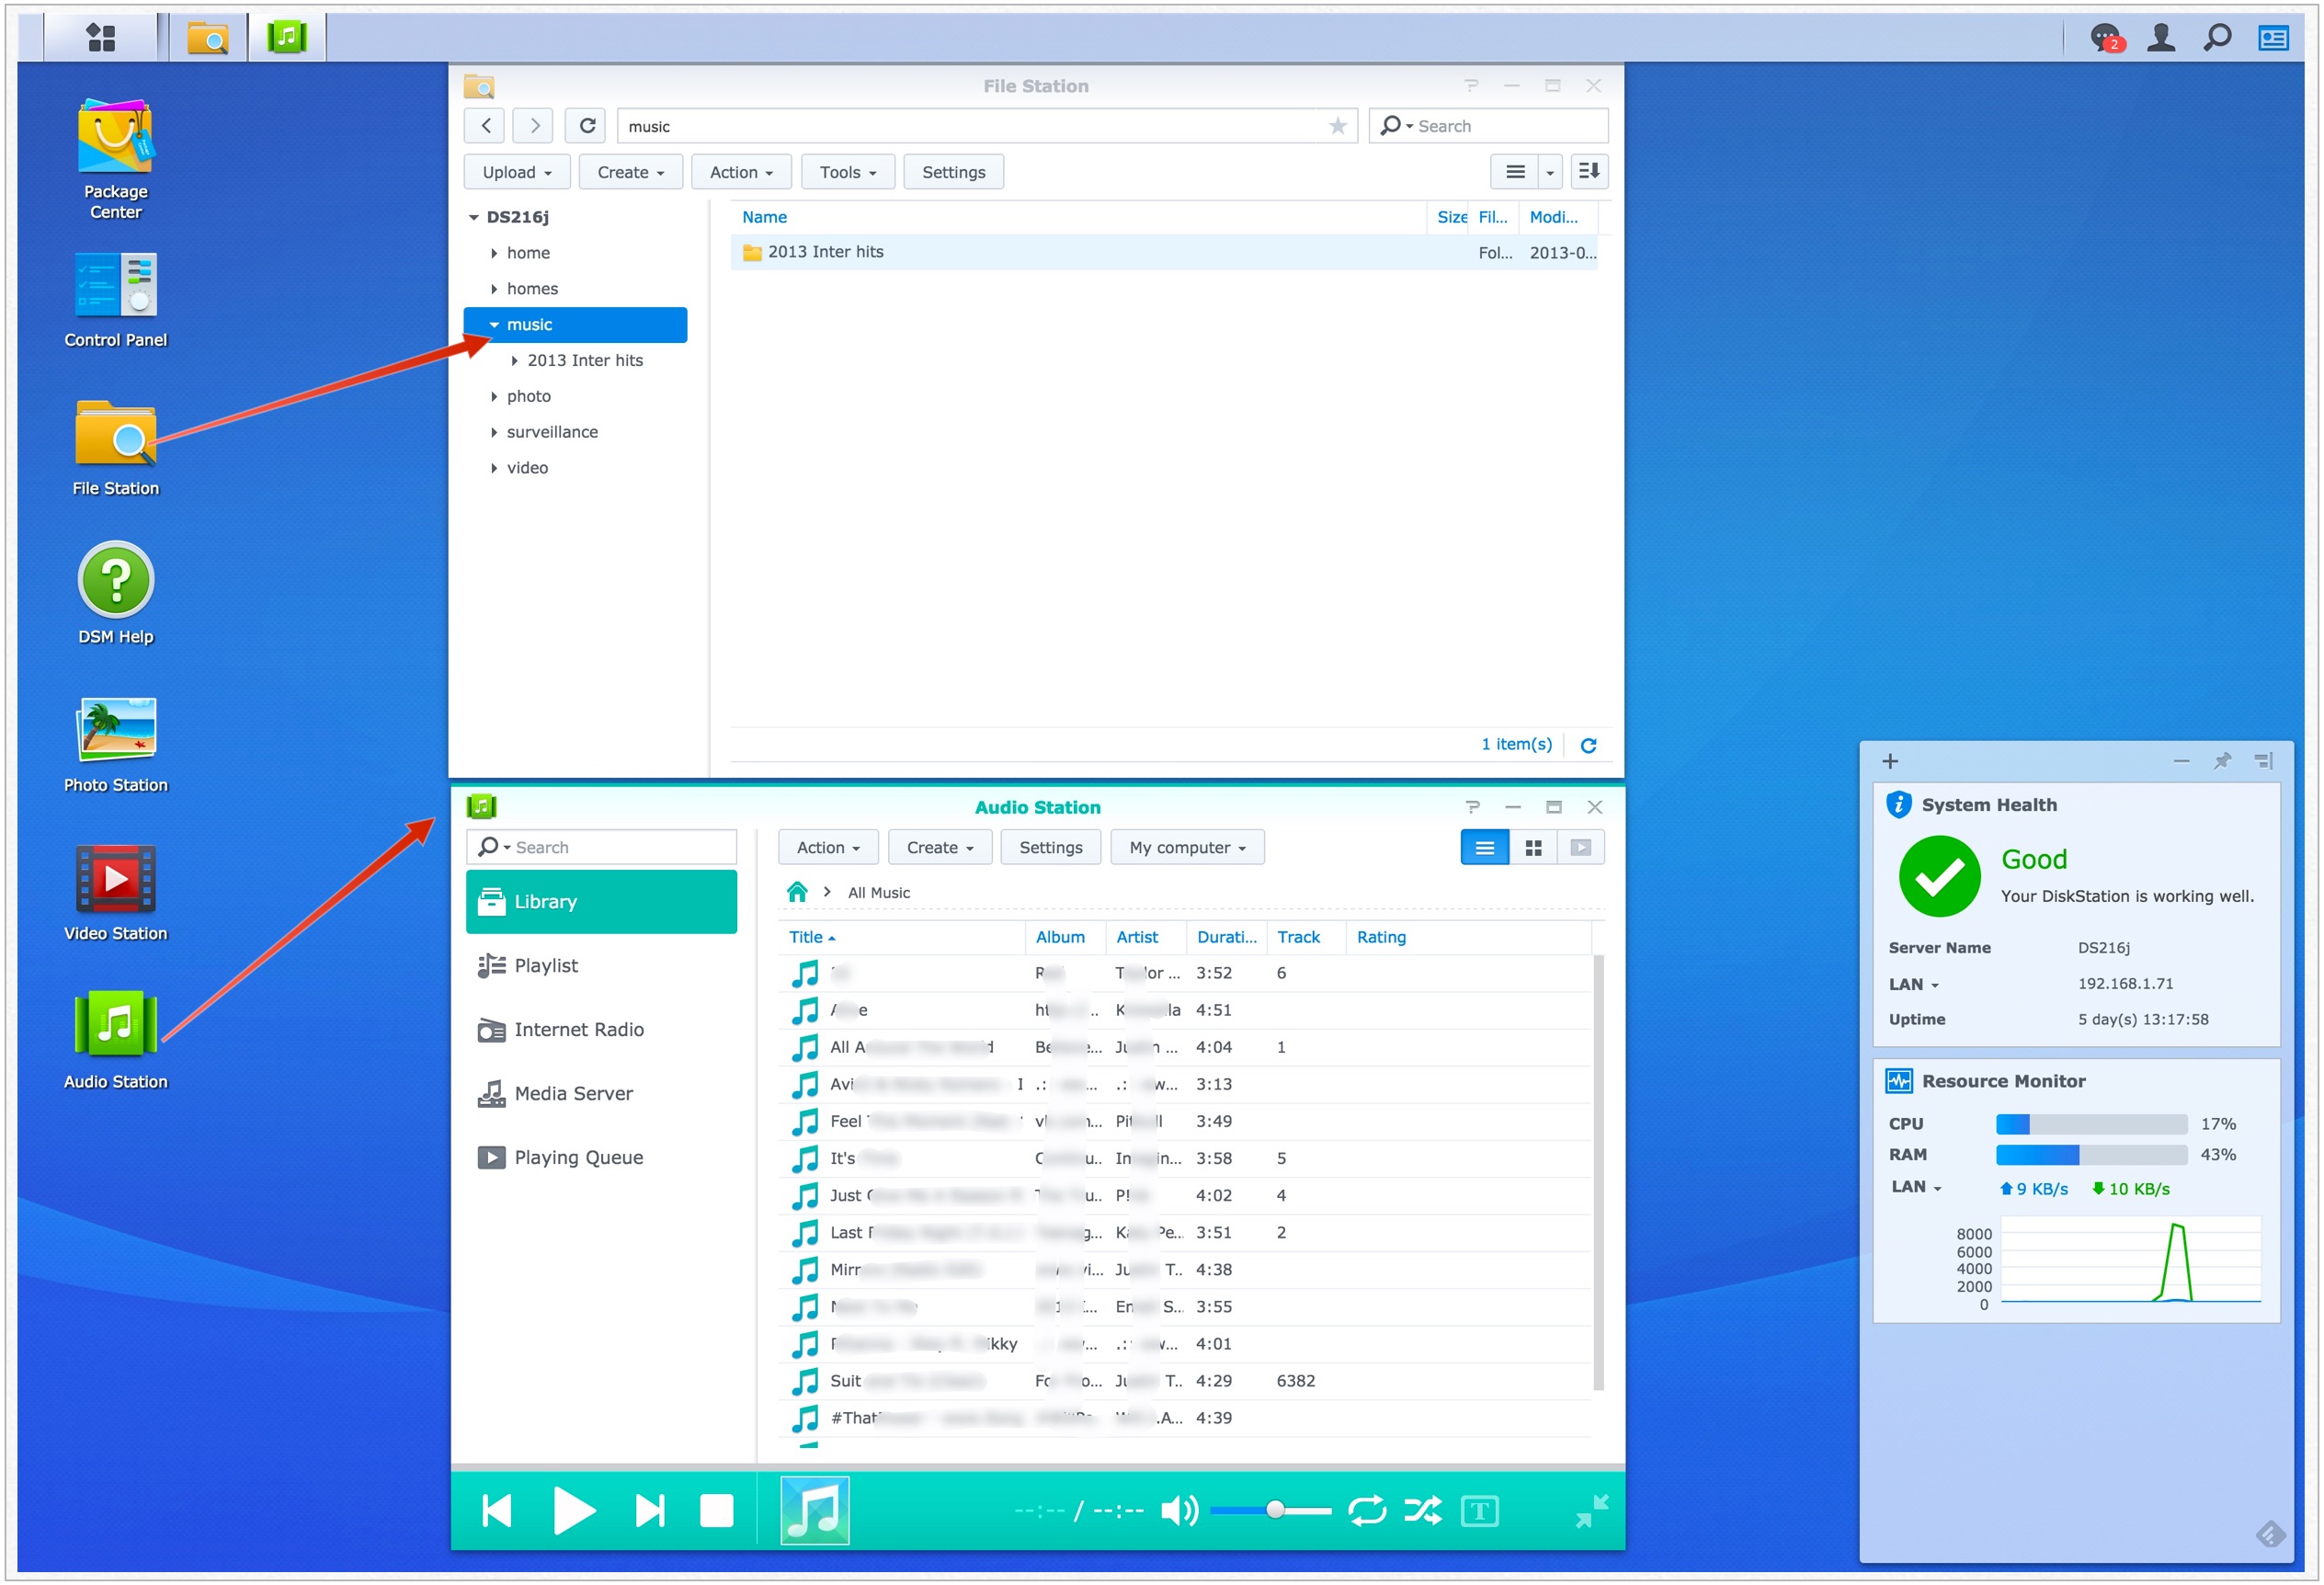Collapse the music tree folder
2324x1585 pixels.
tap(494, 325)
